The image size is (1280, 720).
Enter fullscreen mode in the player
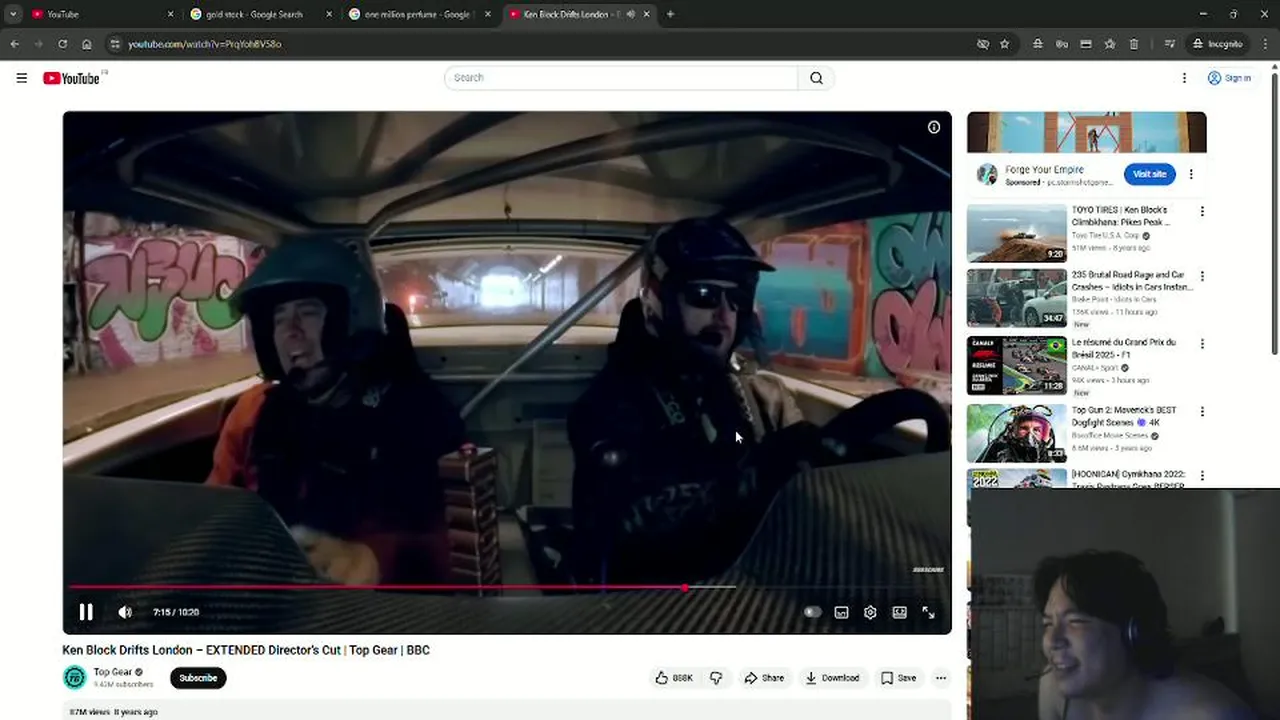click(928, 612)
